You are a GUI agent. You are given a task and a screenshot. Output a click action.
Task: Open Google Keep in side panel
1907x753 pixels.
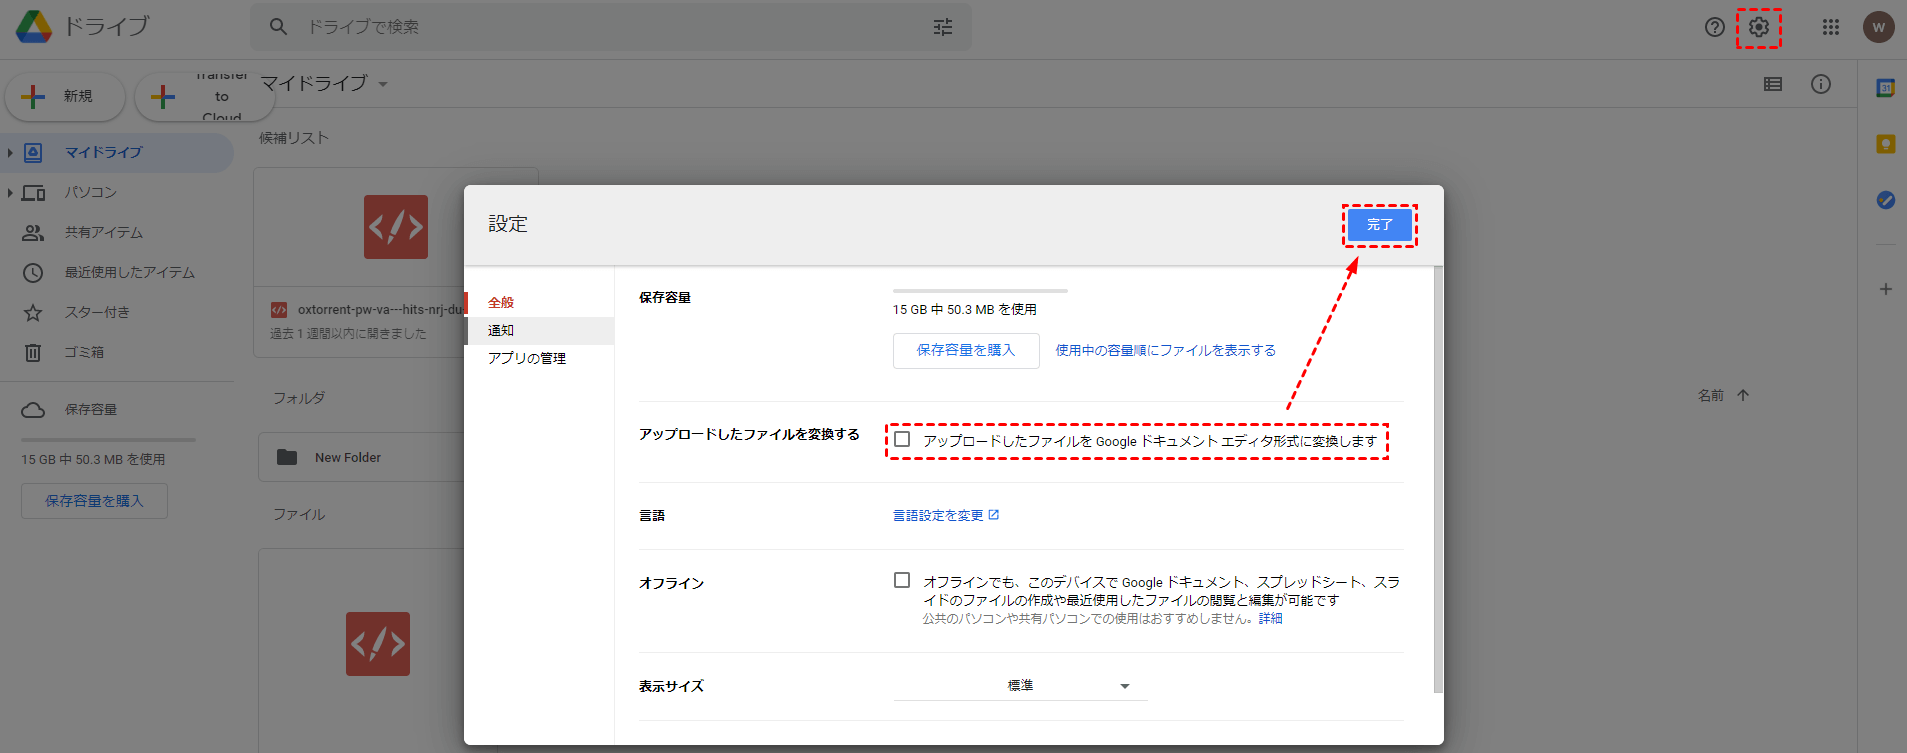pyautogui.click(x=1885, y=144)
